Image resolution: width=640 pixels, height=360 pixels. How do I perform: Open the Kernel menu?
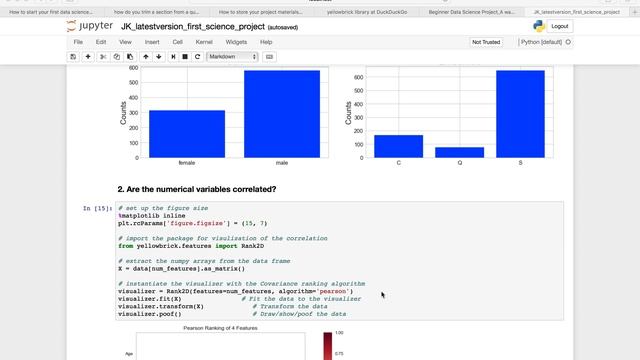point(204,42)
